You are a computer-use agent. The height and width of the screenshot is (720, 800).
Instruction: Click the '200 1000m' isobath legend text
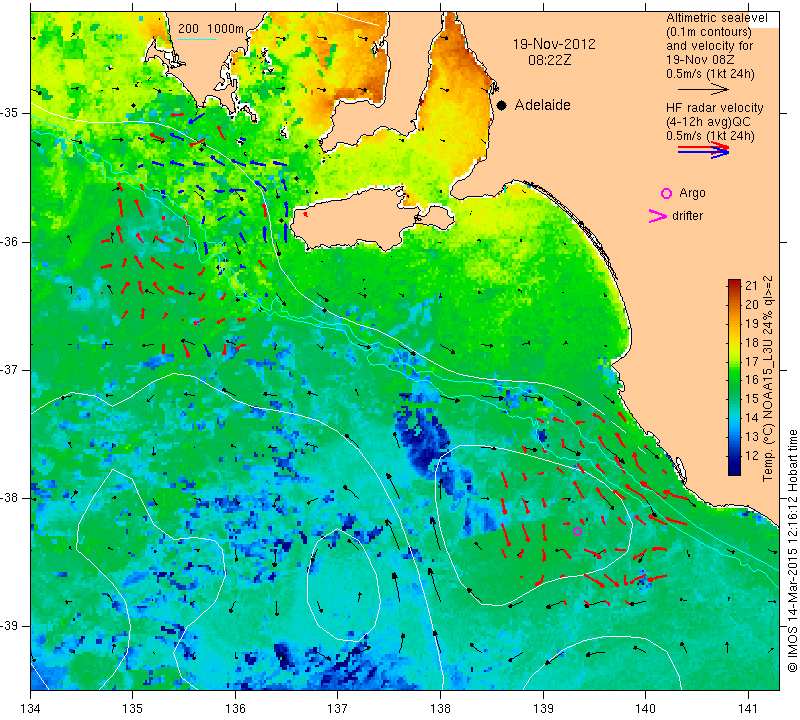(211, 29)
